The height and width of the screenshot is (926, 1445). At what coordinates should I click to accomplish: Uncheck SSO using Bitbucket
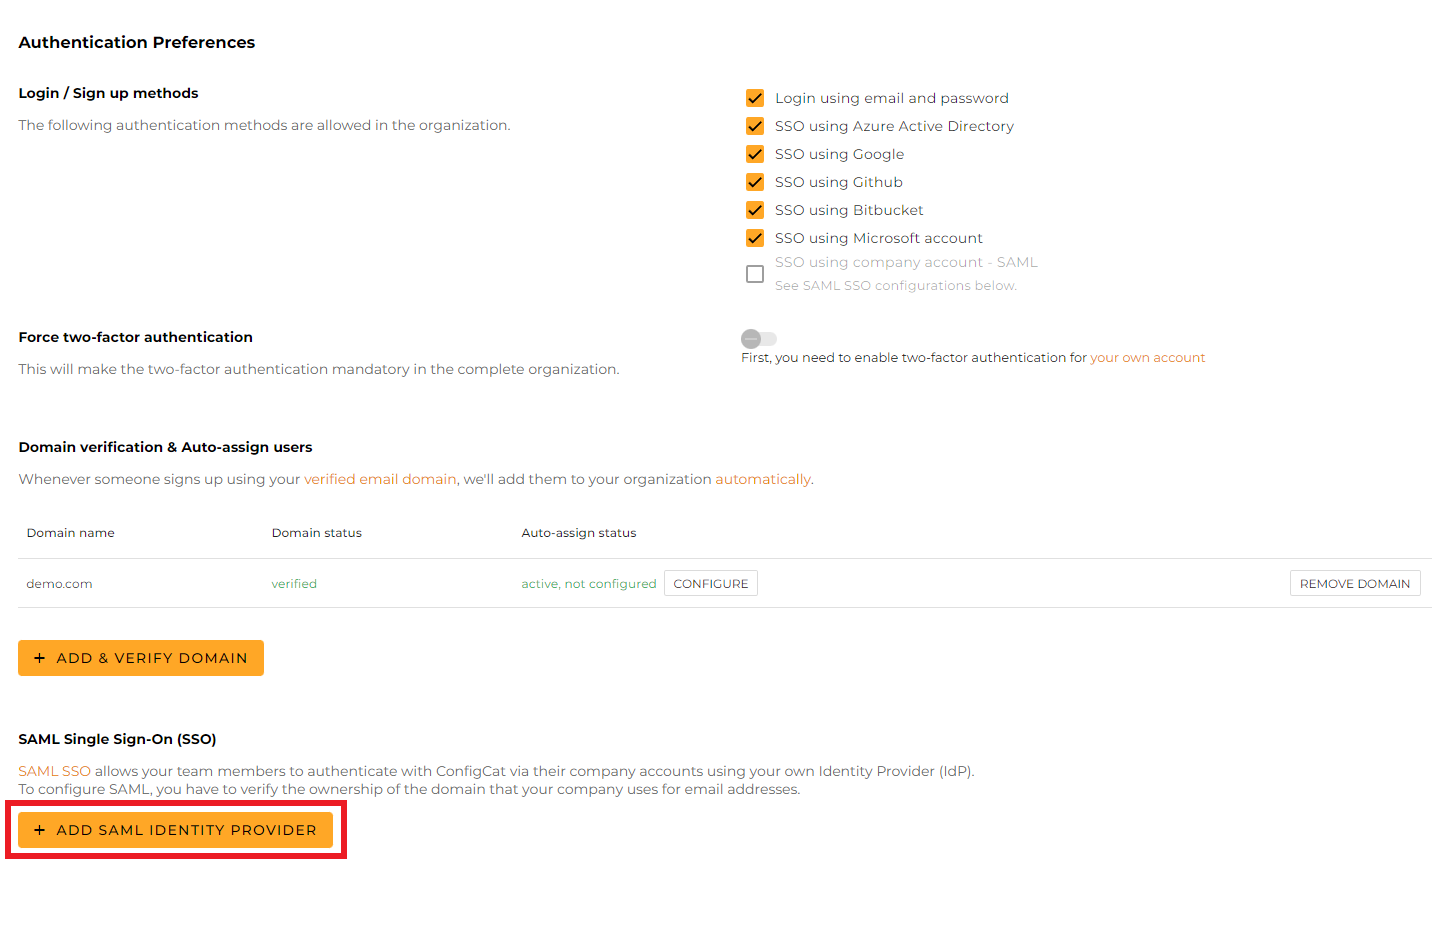point(754,210)
